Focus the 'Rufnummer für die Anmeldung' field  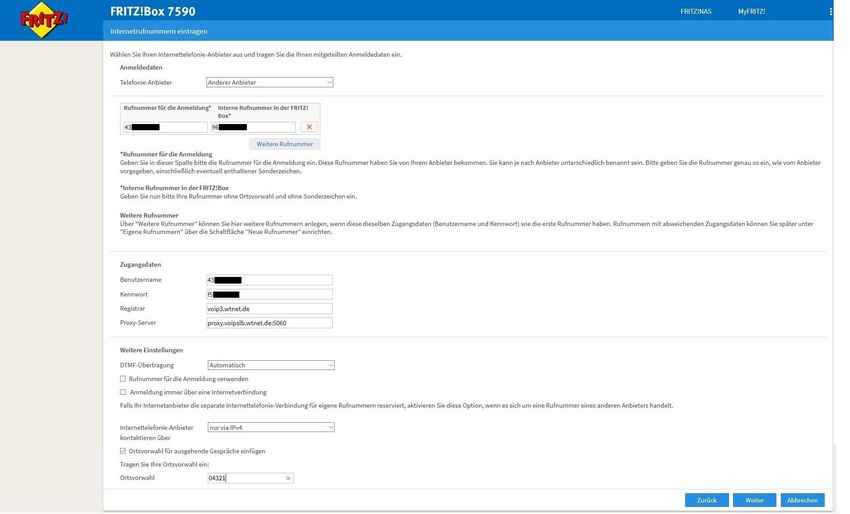pos(165,127)
